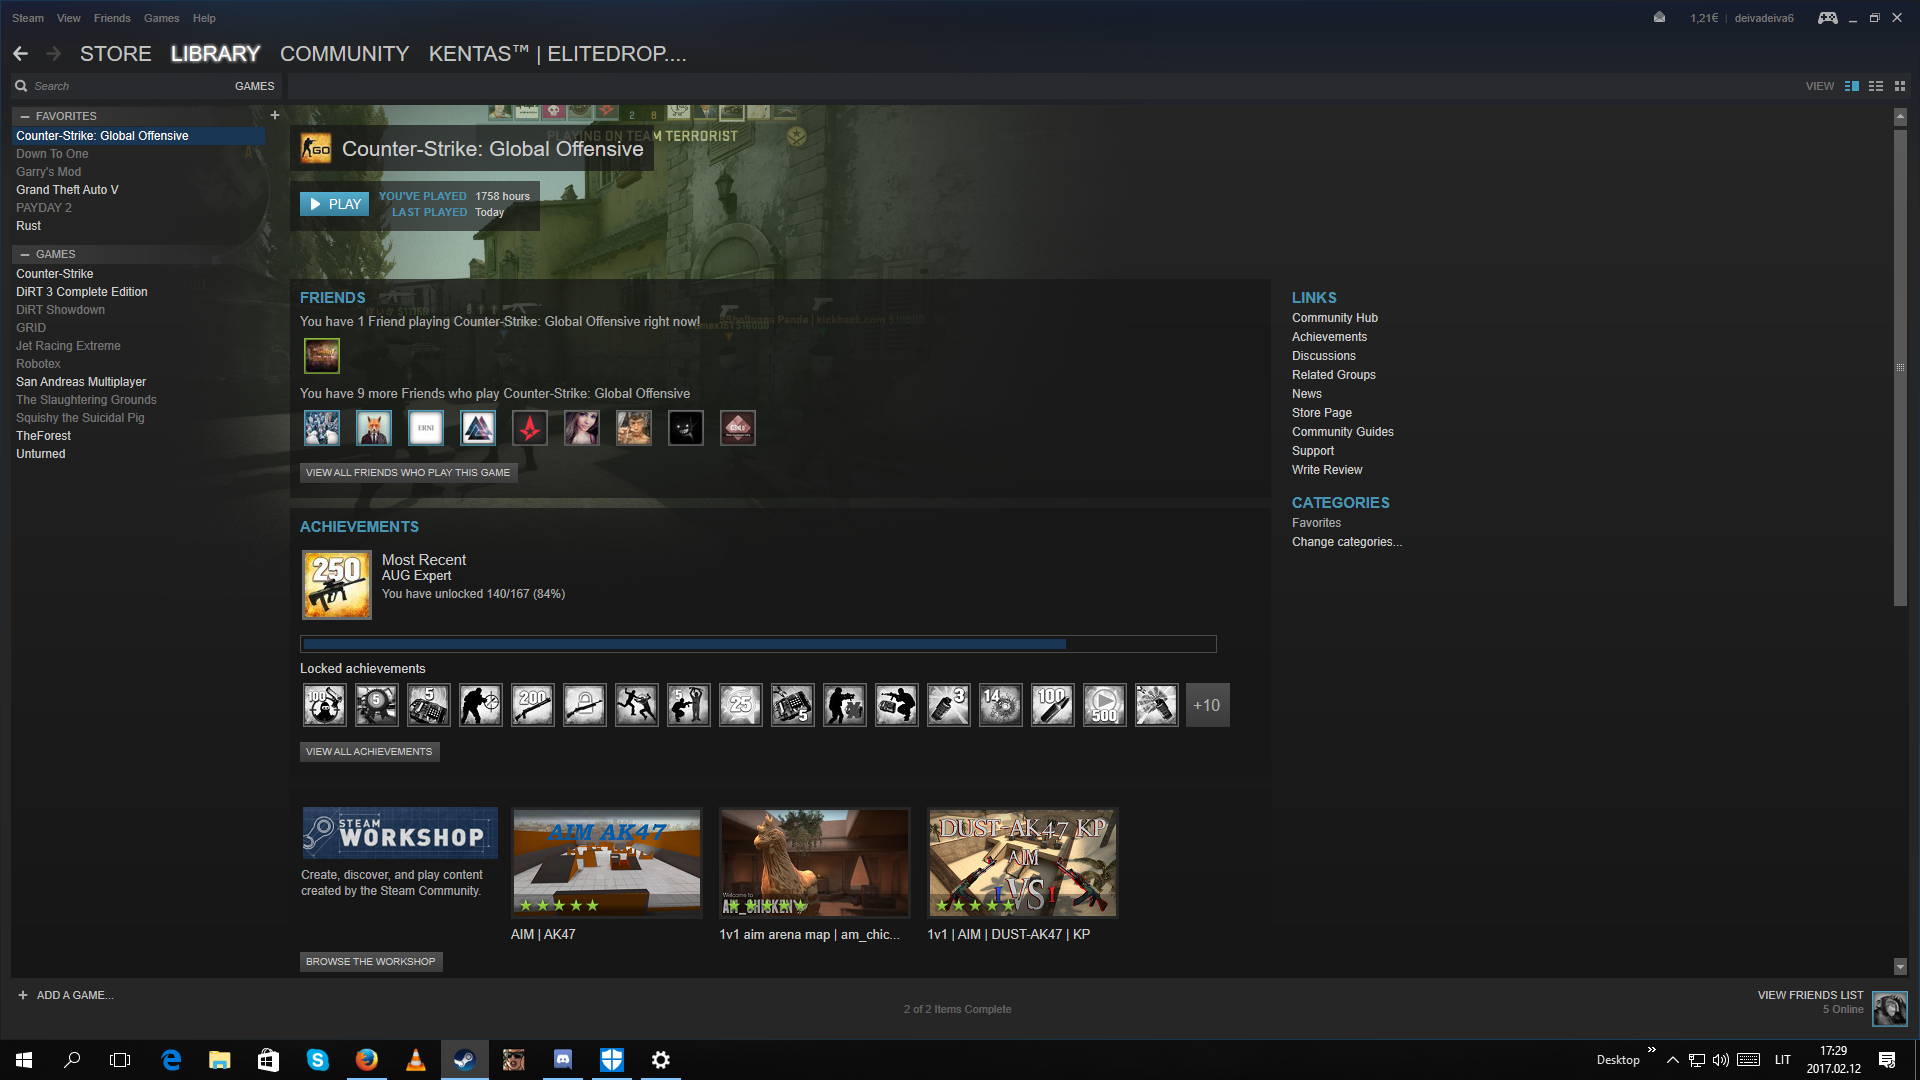1920x1080 pixels.
Task: Select San Andreas Multiplayer in games list
Action: [81, 382]
